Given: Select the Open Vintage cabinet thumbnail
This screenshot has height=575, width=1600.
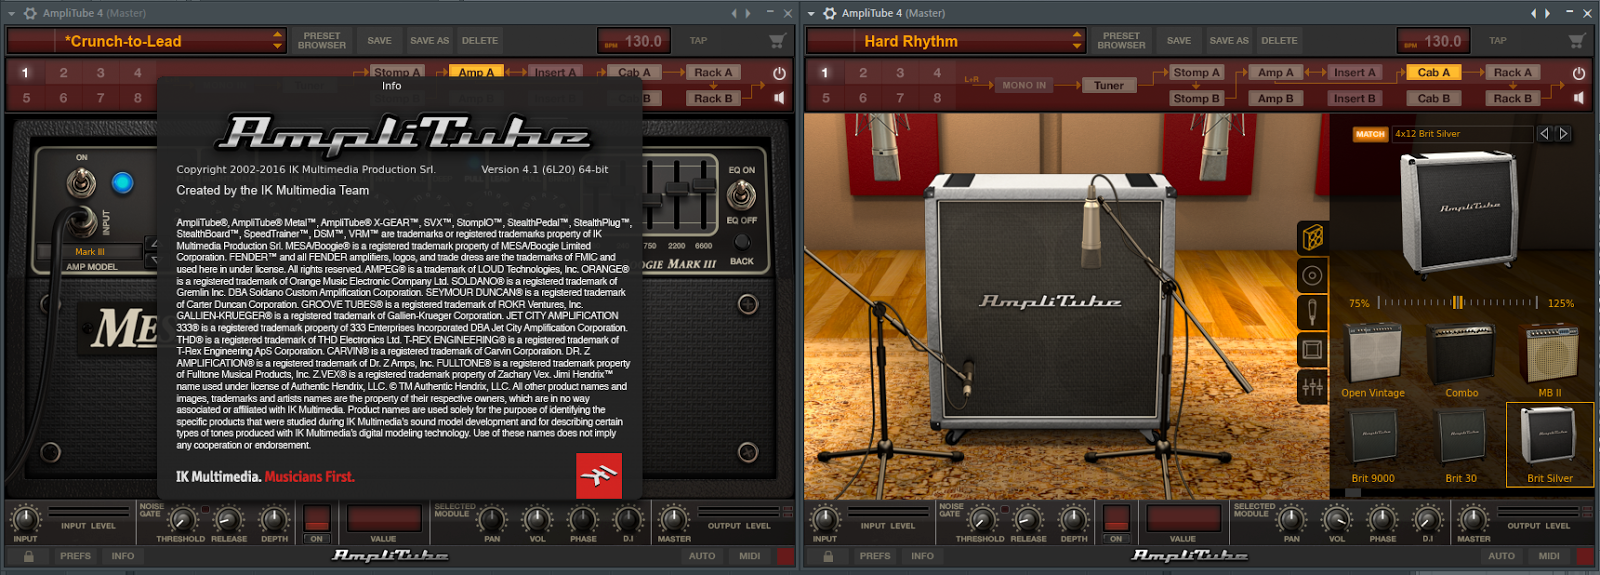Looking at the screenshot, I should coord(1373,359).
